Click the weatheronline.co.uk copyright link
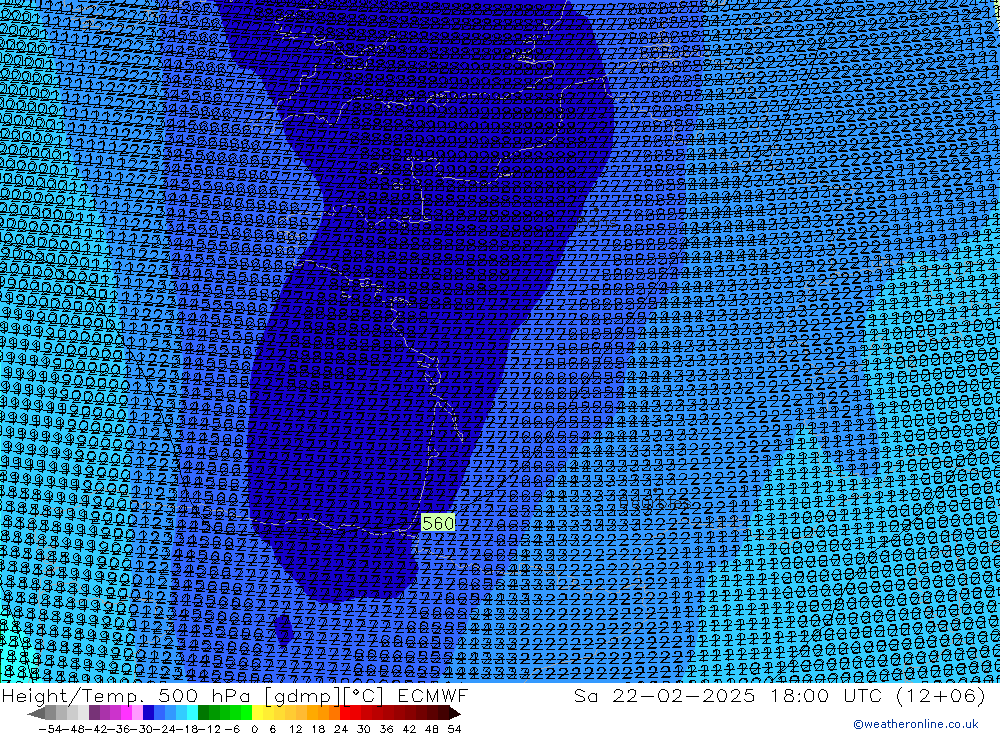The width and height of the screenshot is (1000, 733). pos(916,724)
